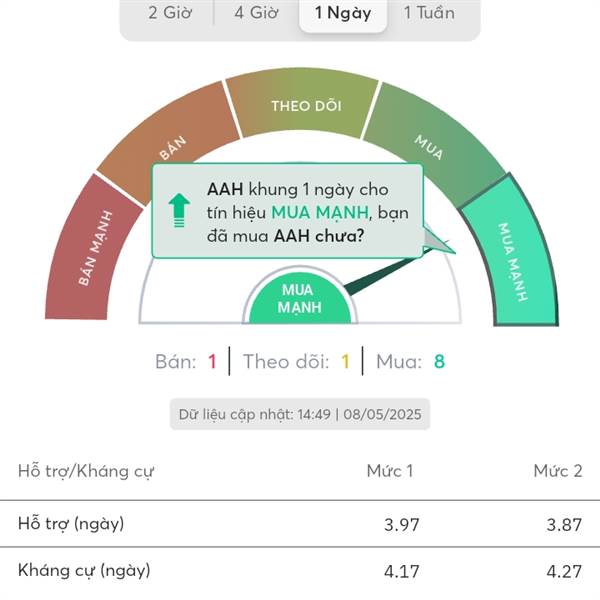Select the 4 Giờ timeframe tab
Viewport: 600px width, 600px height.
[256, 13]
